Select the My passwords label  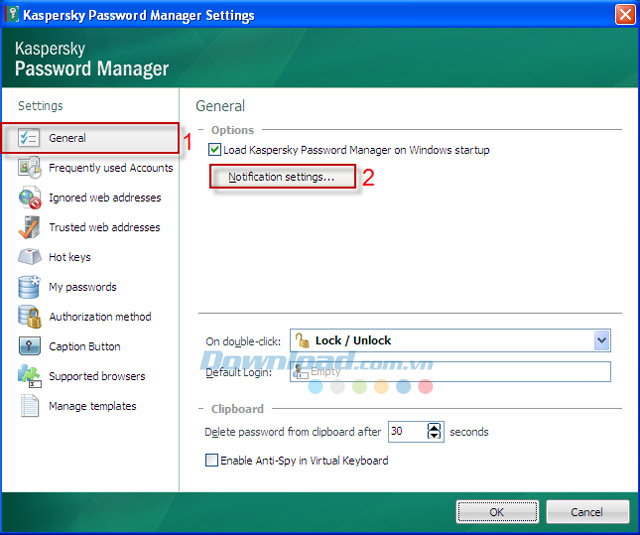pos(82,287)
